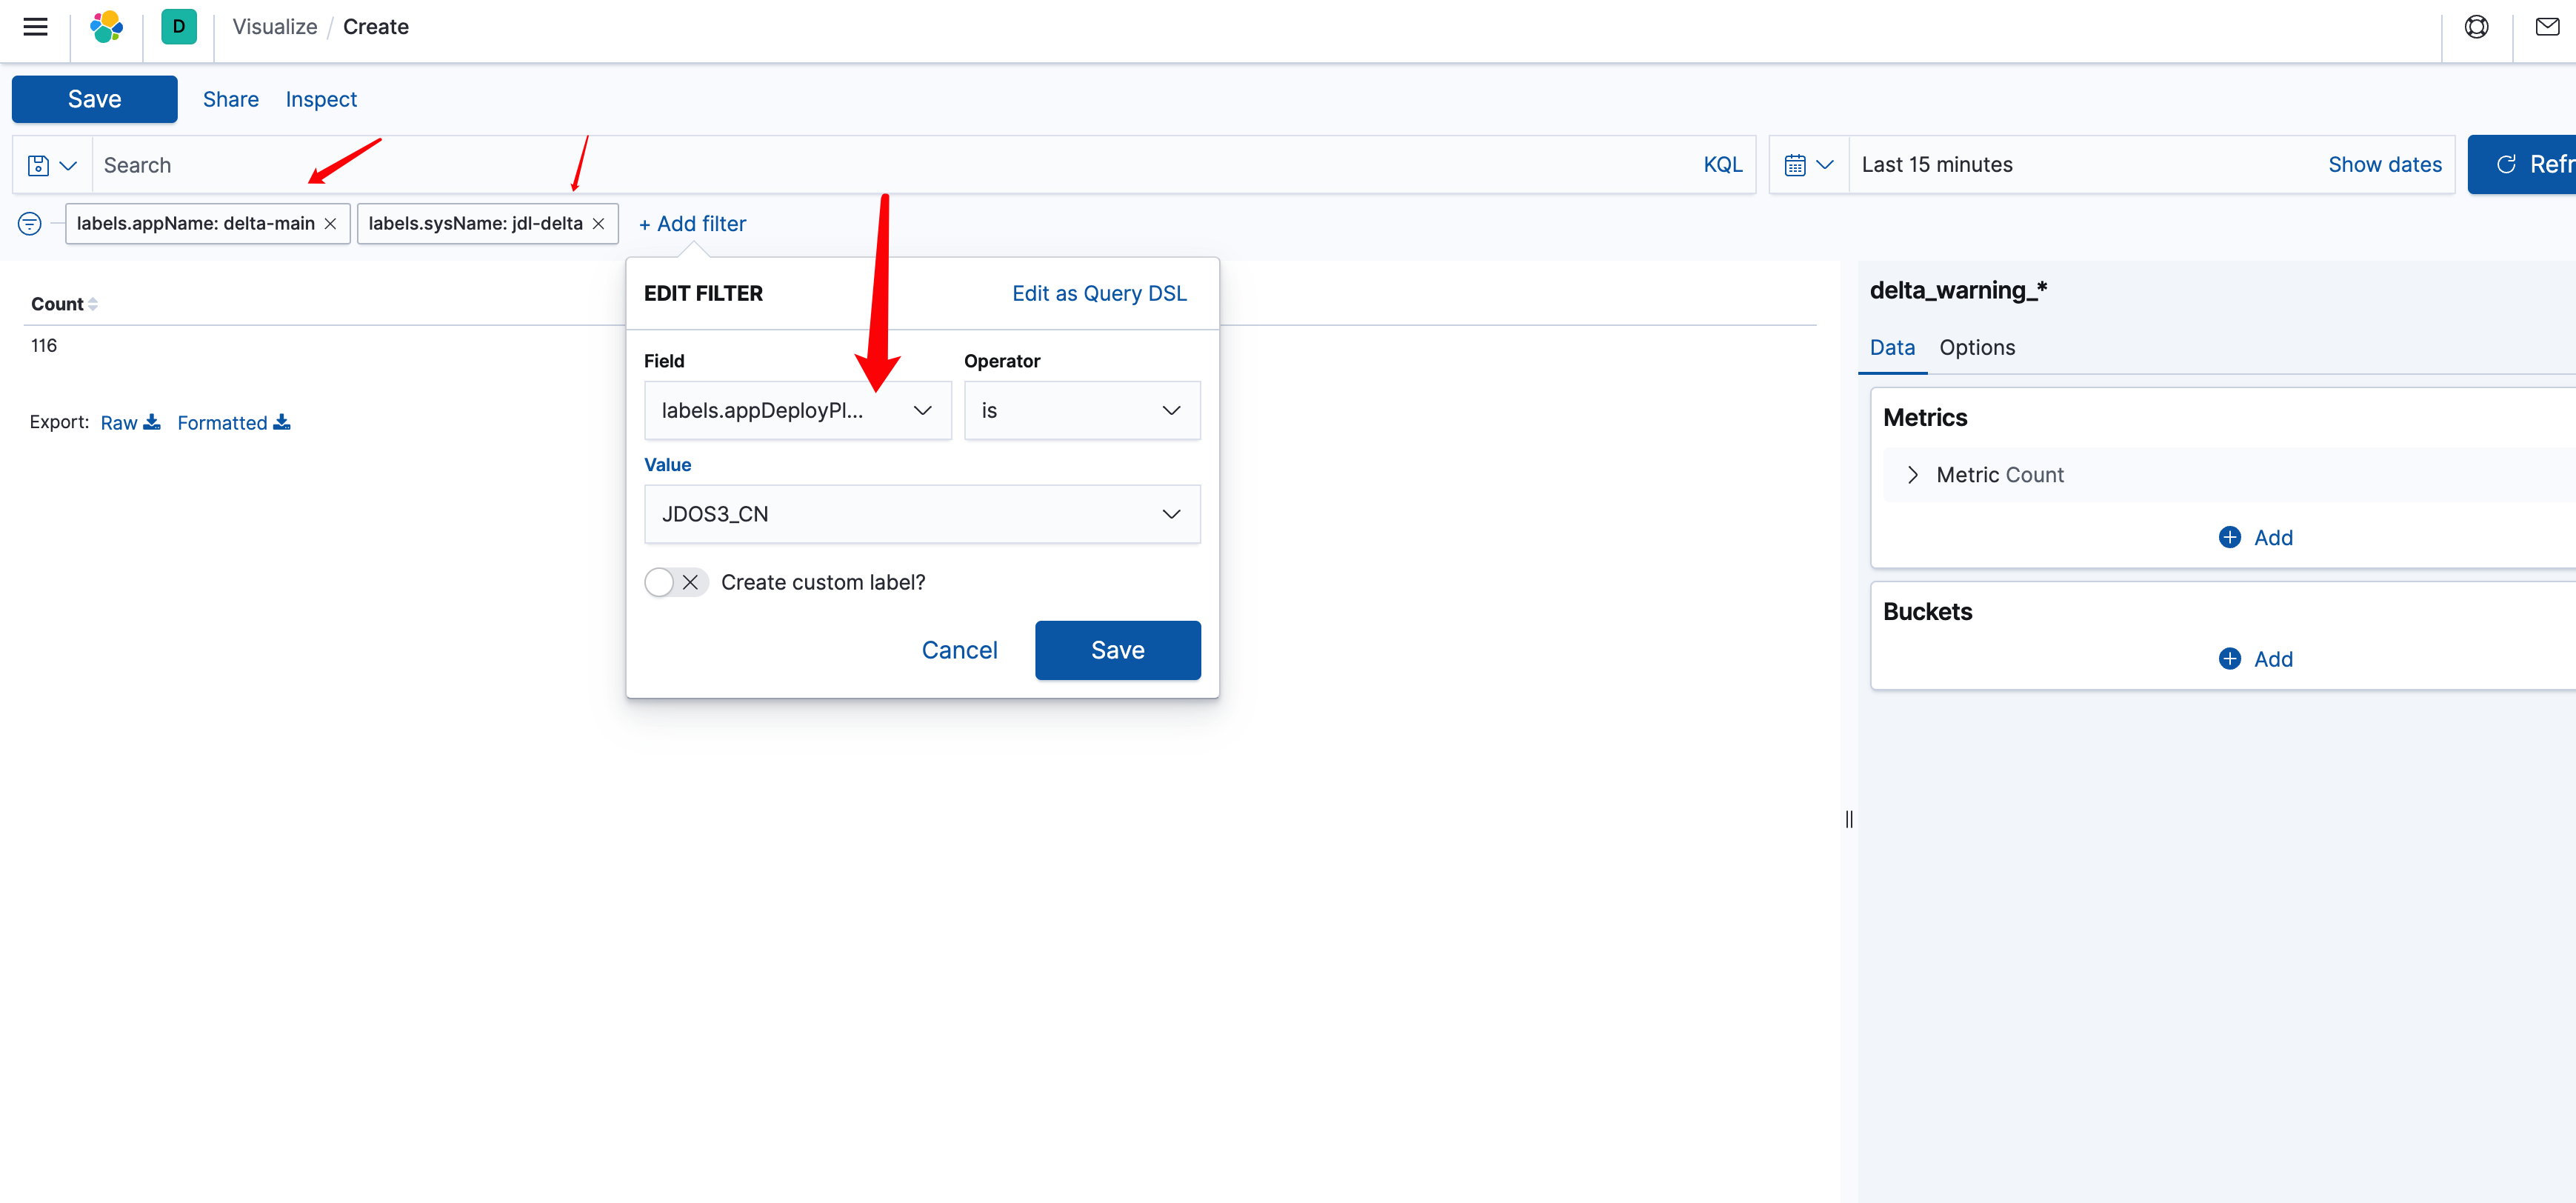Click Add under Buckets
2576x1203 pixels.
[x=2272, y=659]
